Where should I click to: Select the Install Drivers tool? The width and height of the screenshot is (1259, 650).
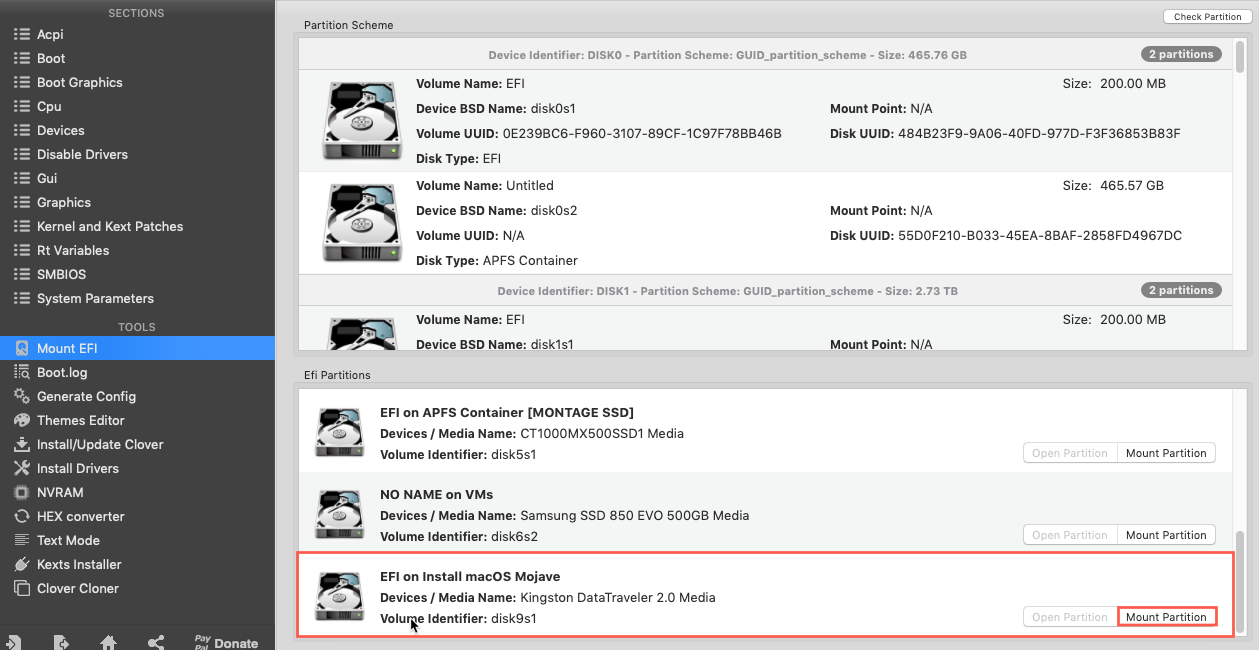tap(137, 468)
